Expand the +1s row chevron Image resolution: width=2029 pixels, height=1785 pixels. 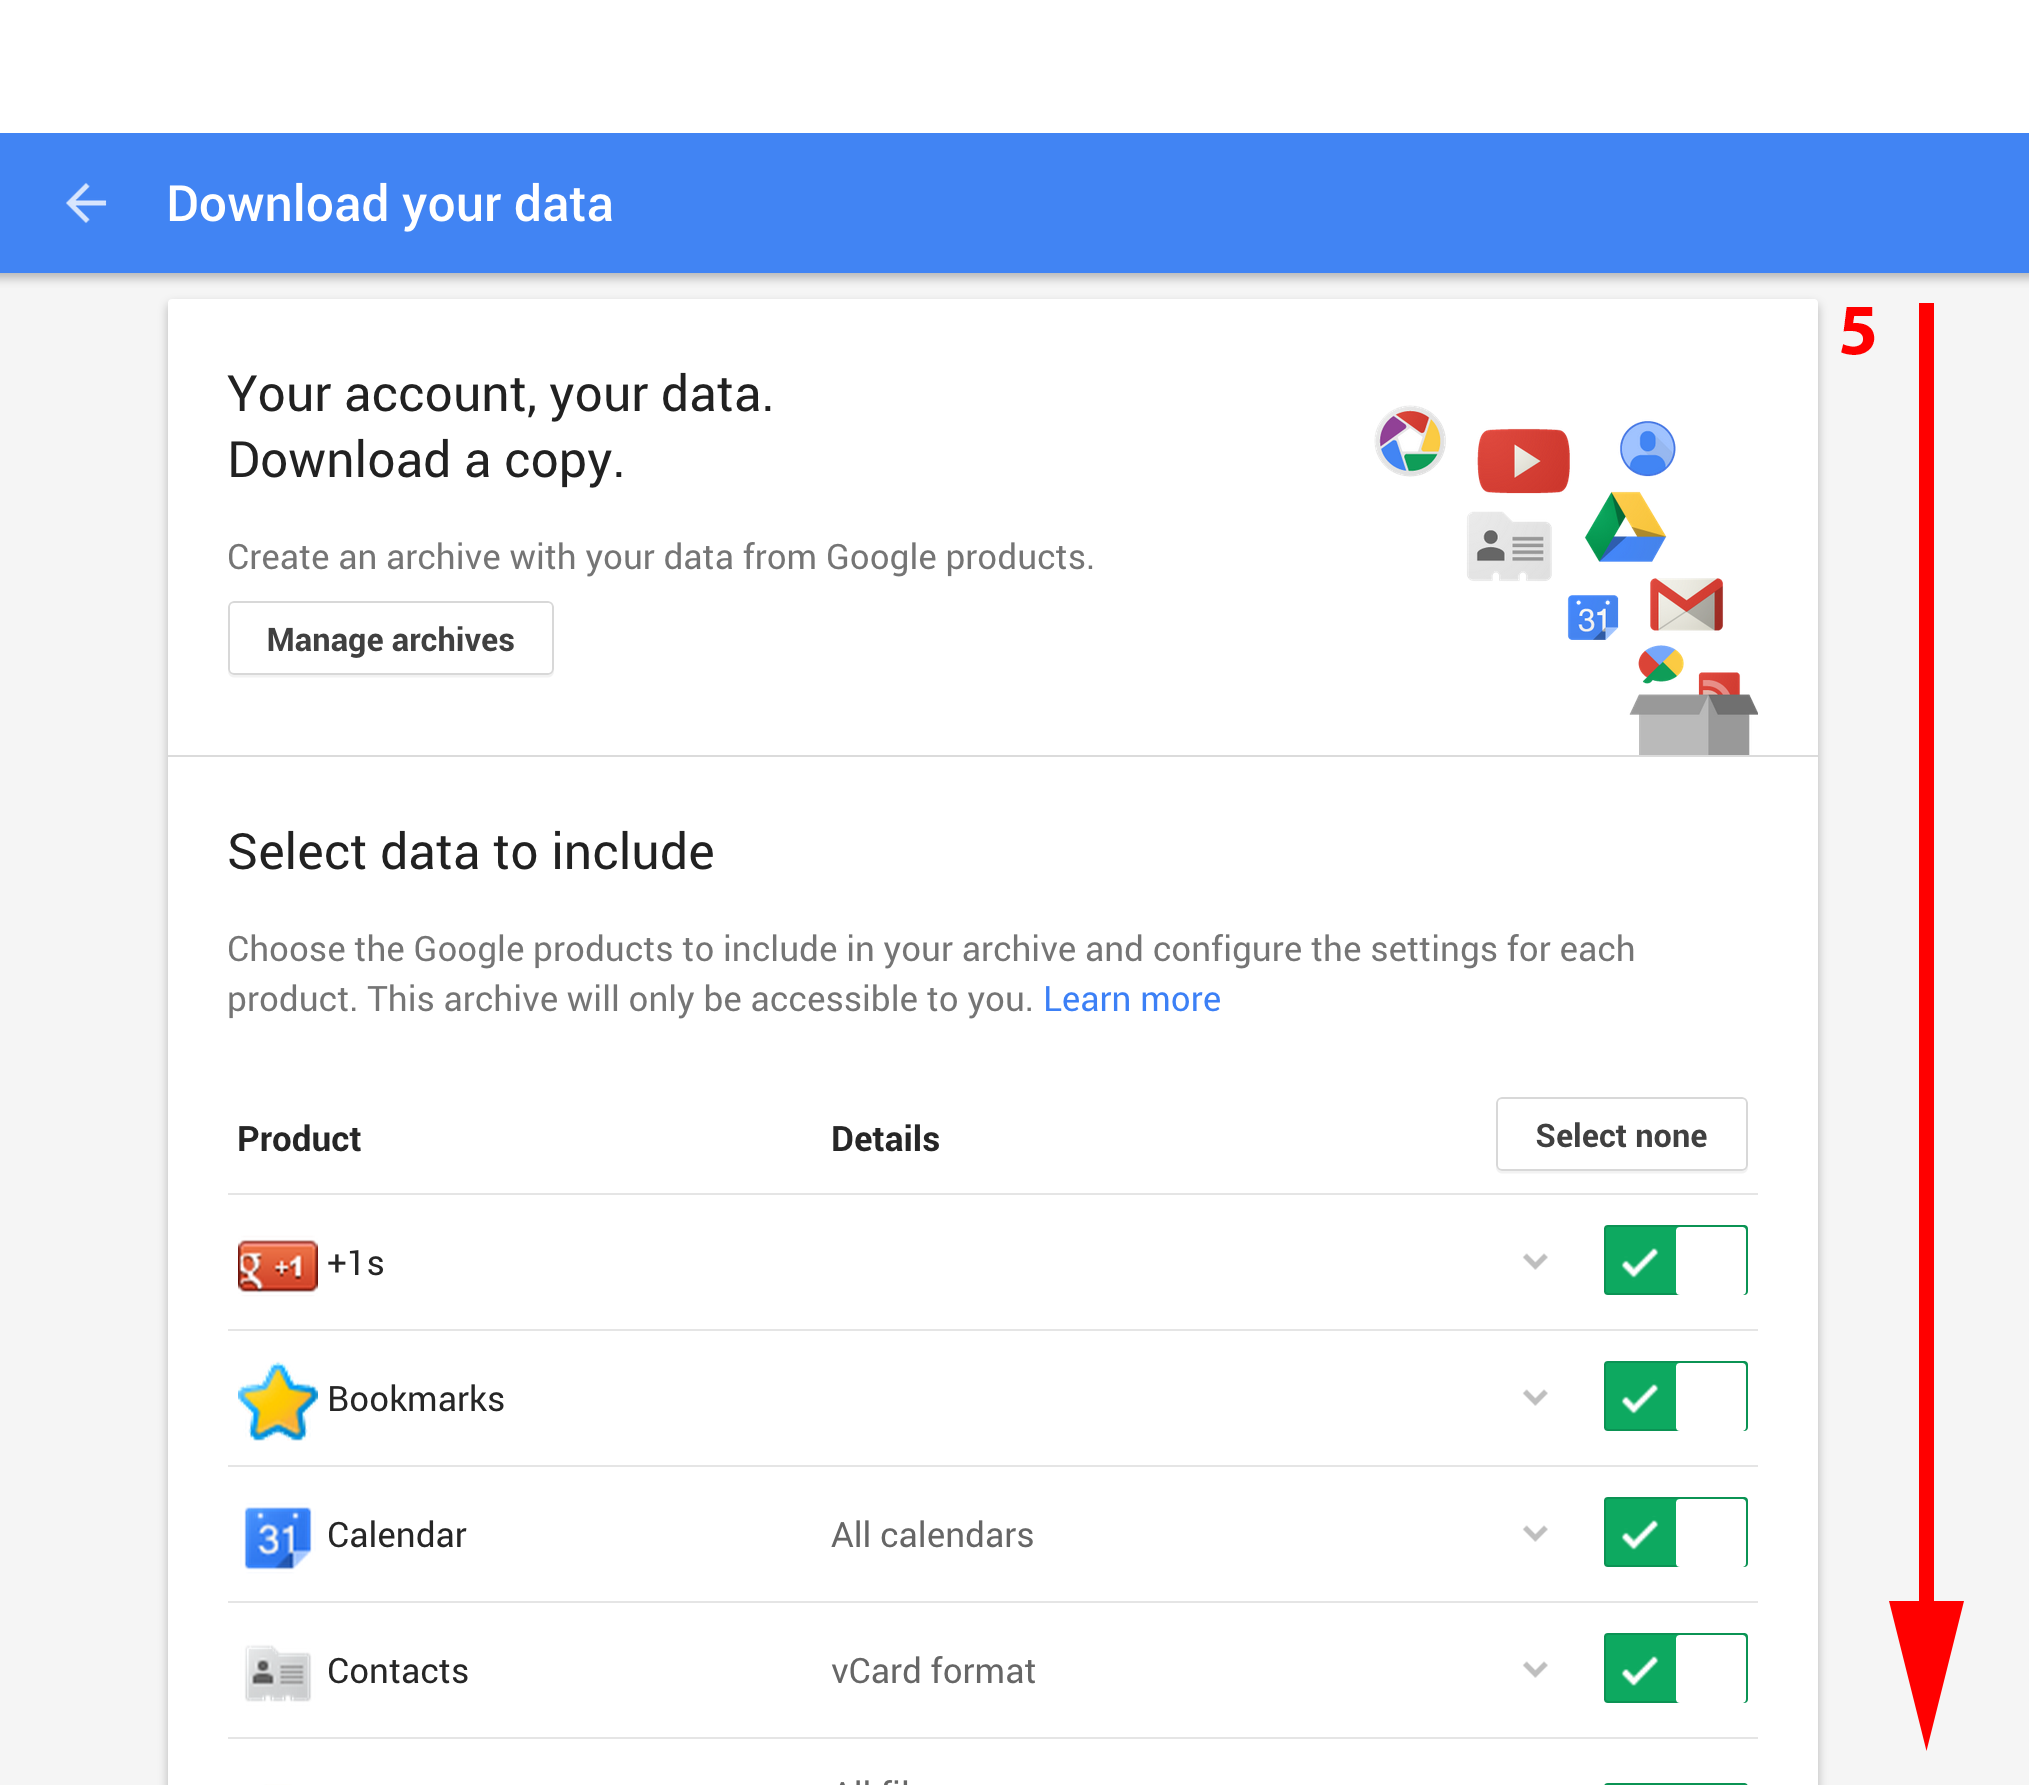[1535, 1261]
